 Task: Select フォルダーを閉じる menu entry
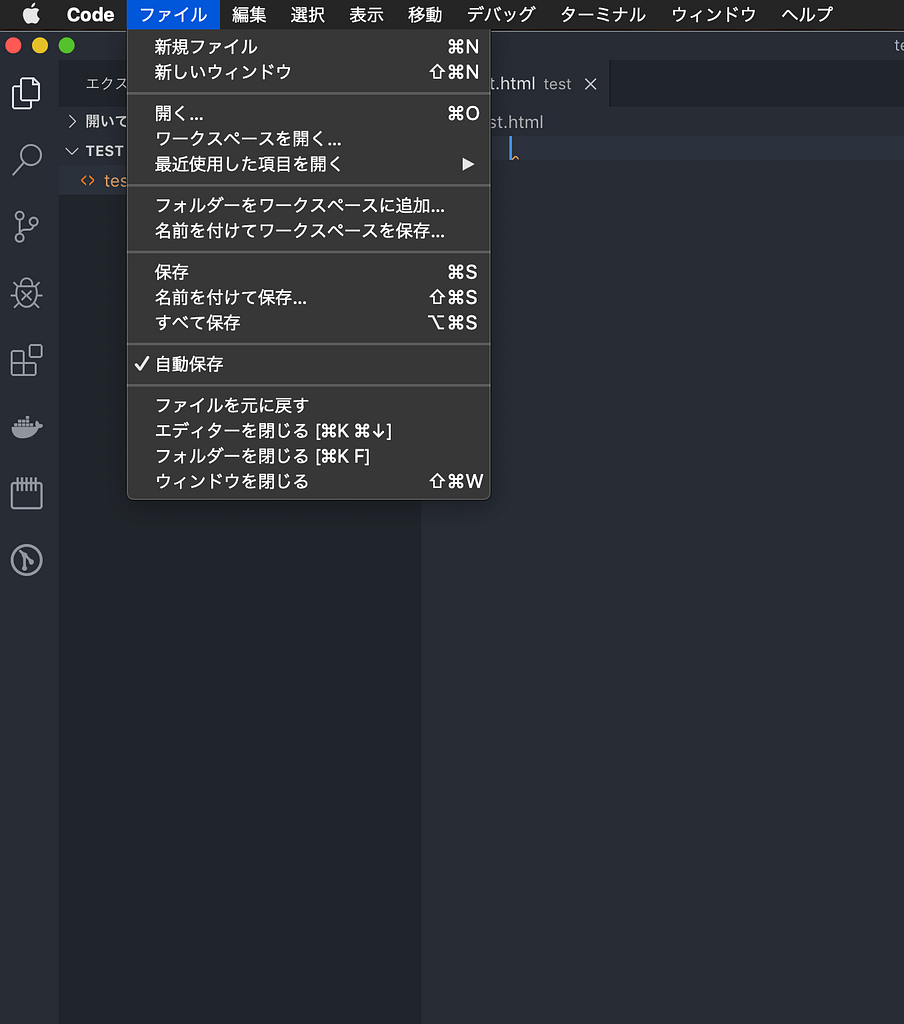(x=308, y=456)
